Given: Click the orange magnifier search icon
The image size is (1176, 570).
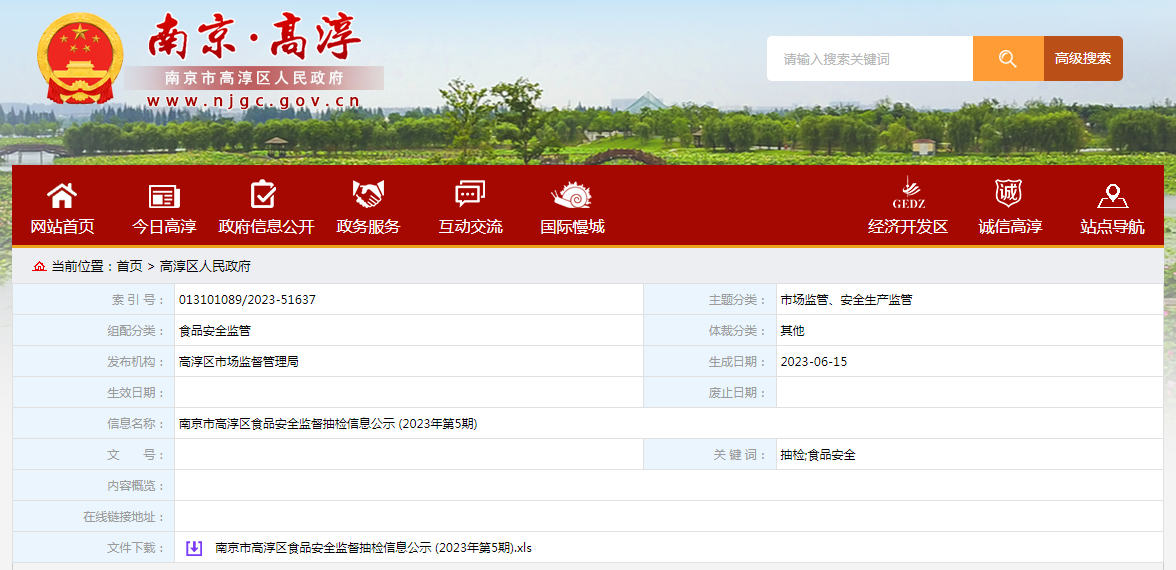Looking at the screenshot, I should click(1008, 58).
